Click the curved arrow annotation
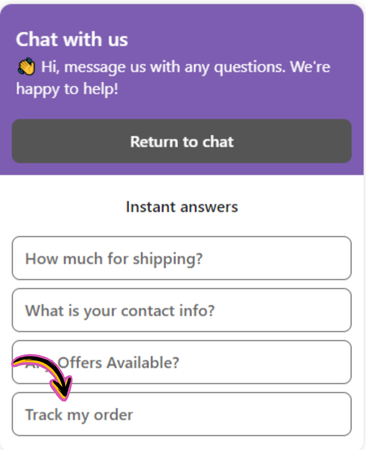The image size is (366, 450). 42,377
